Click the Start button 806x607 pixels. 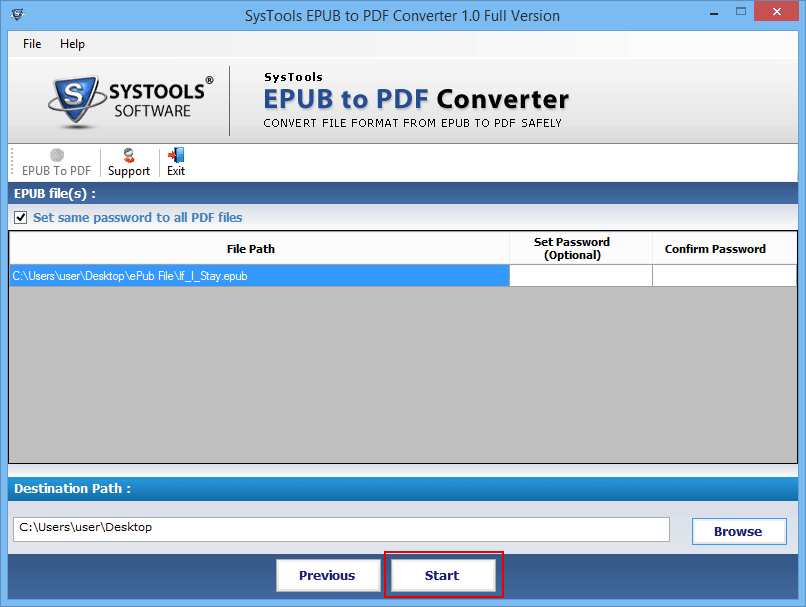443,575
